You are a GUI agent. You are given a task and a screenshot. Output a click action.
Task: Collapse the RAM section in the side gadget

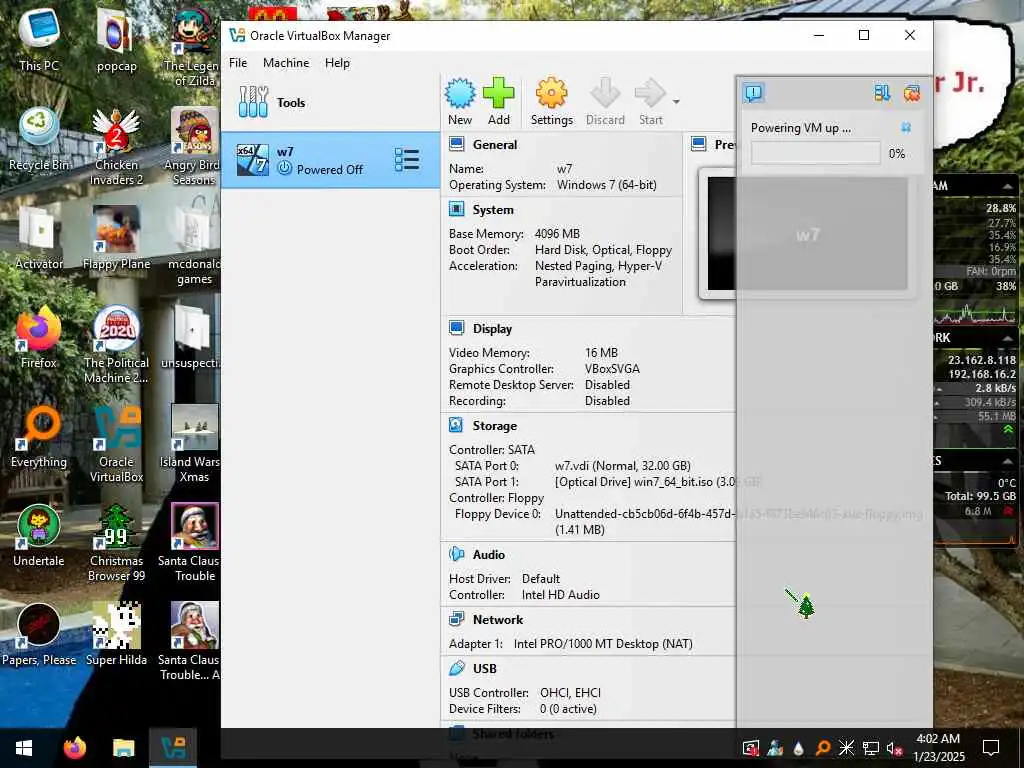(1007, 187)
